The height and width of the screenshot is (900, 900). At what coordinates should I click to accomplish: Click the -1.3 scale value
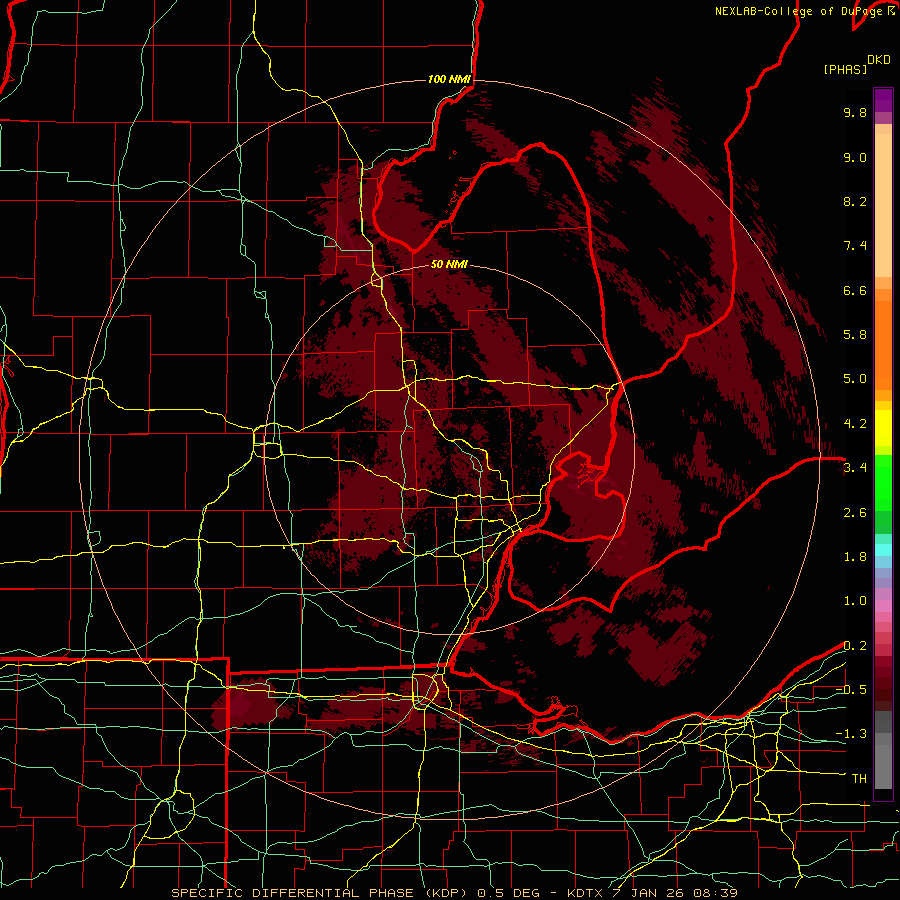click(x=851, y=734)
